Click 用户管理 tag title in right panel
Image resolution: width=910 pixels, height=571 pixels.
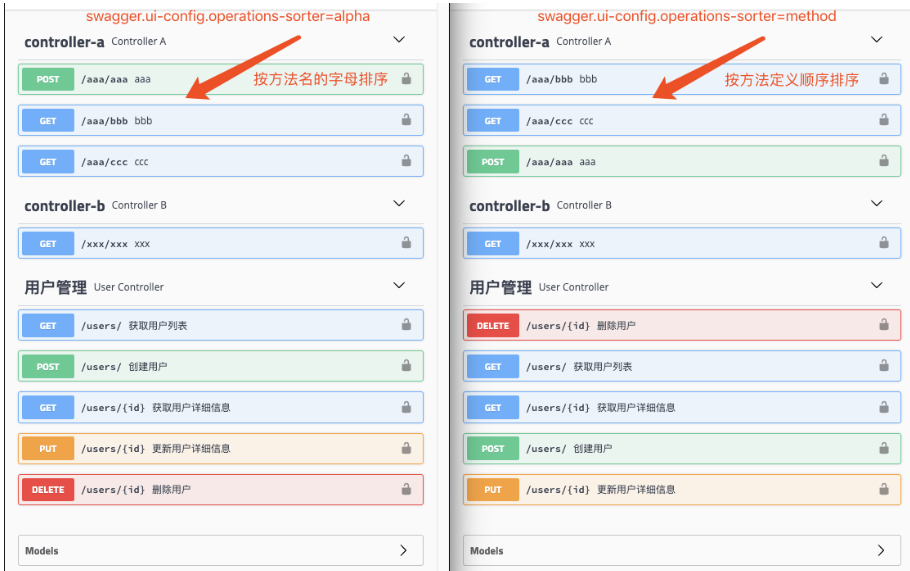click(500, 287)
